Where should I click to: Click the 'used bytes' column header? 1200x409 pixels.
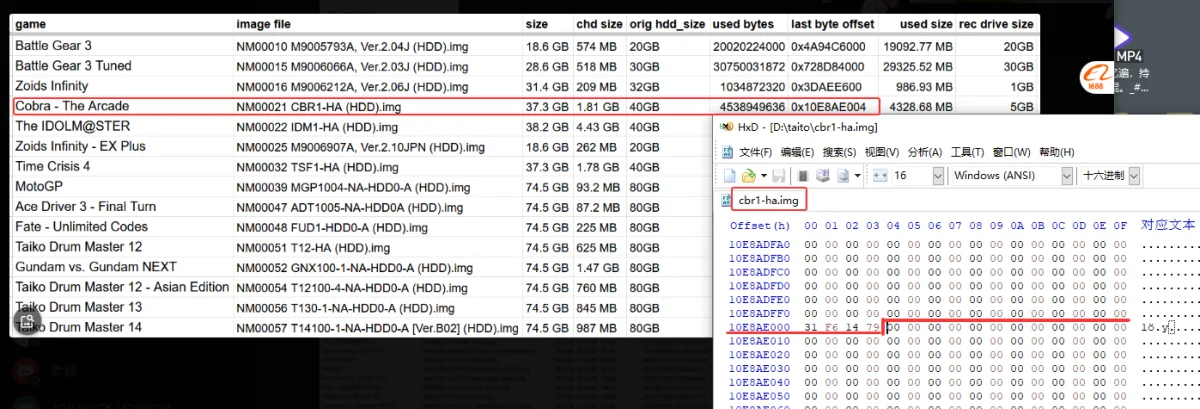[x=744, y=24]
